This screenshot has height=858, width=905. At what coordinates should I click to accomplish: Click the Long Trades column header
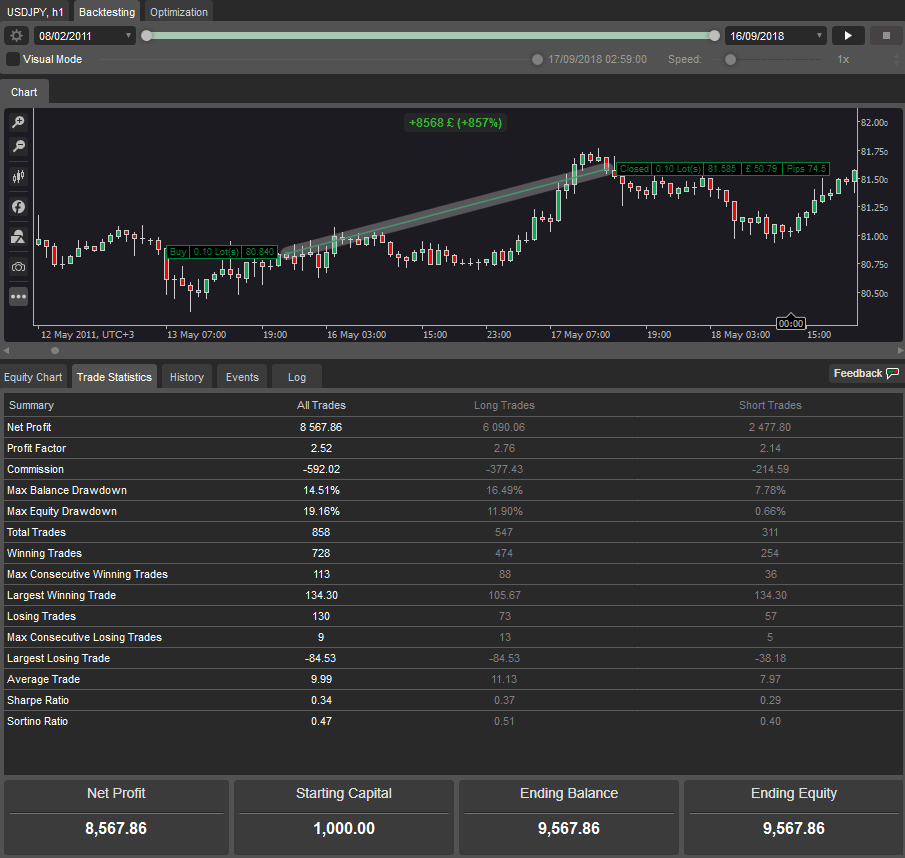click(504, 405)
